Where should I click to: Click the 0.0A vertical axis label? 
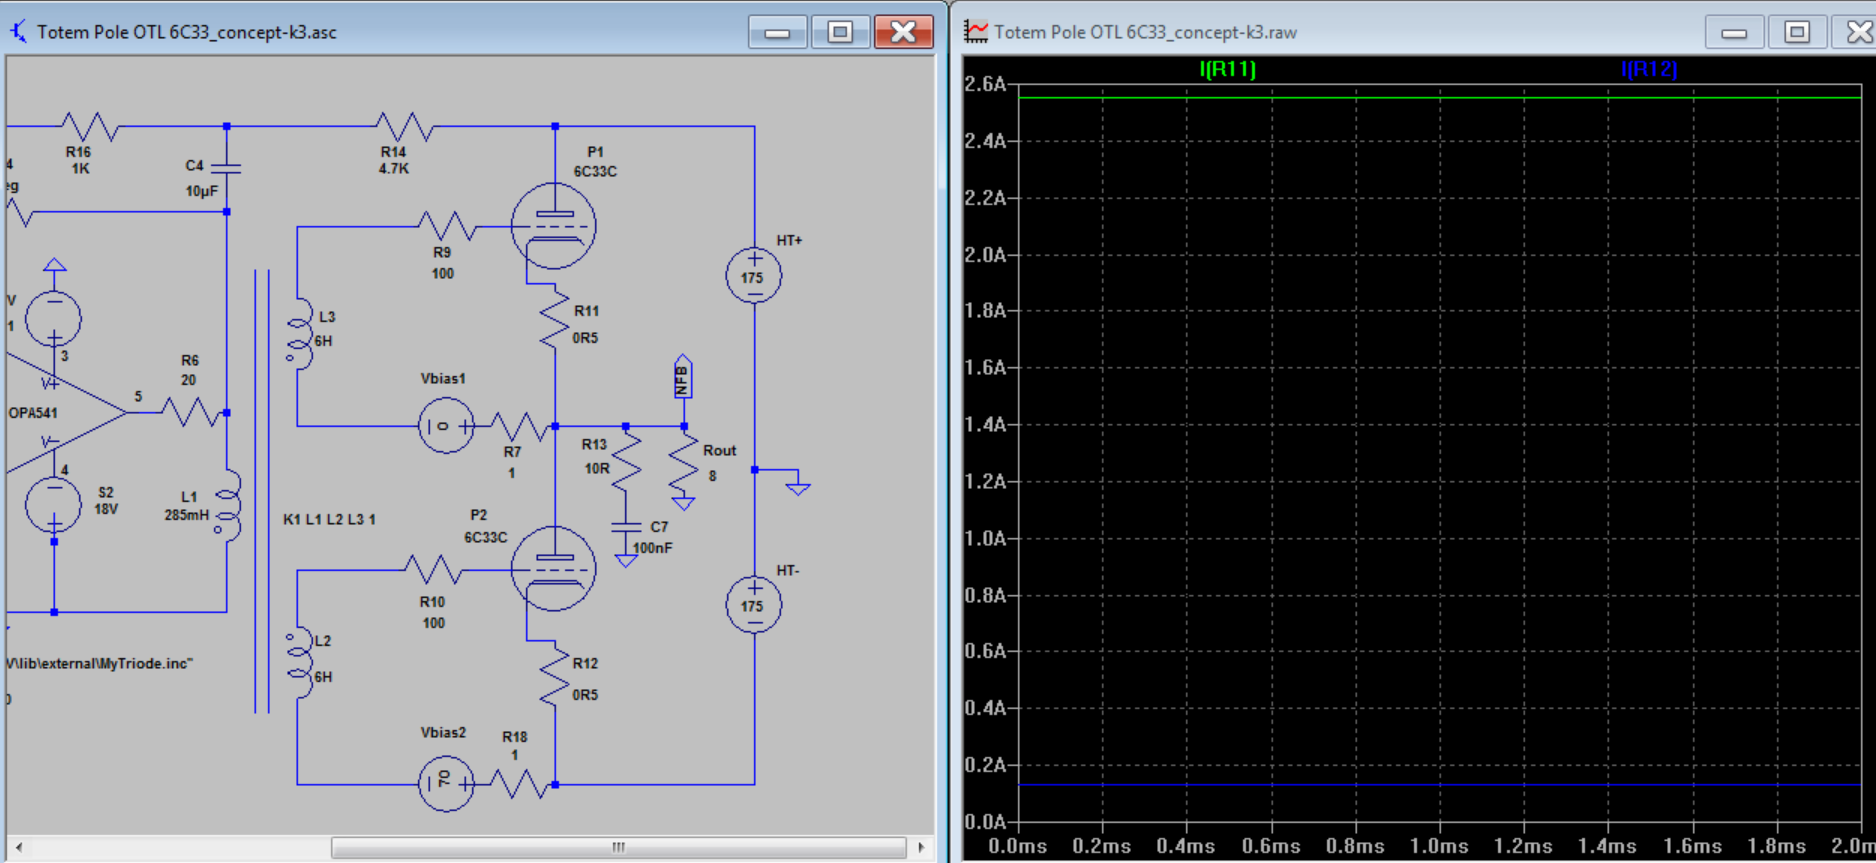[984, 822]
